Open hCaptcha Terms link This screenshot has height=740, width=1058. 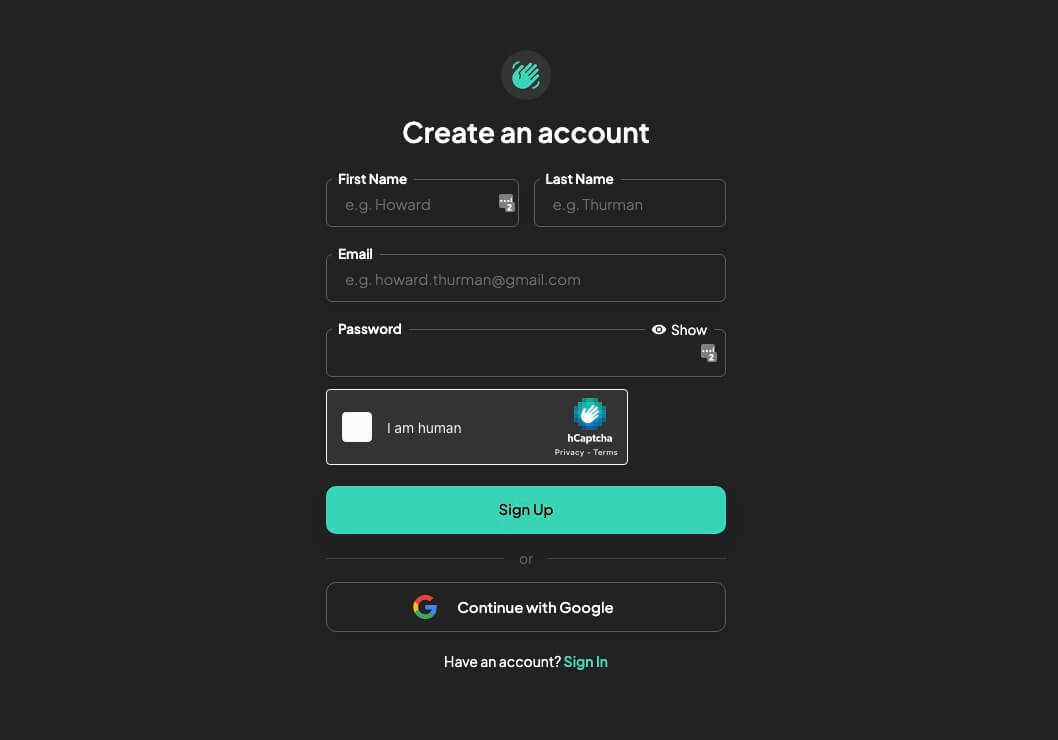pos(605,453)
